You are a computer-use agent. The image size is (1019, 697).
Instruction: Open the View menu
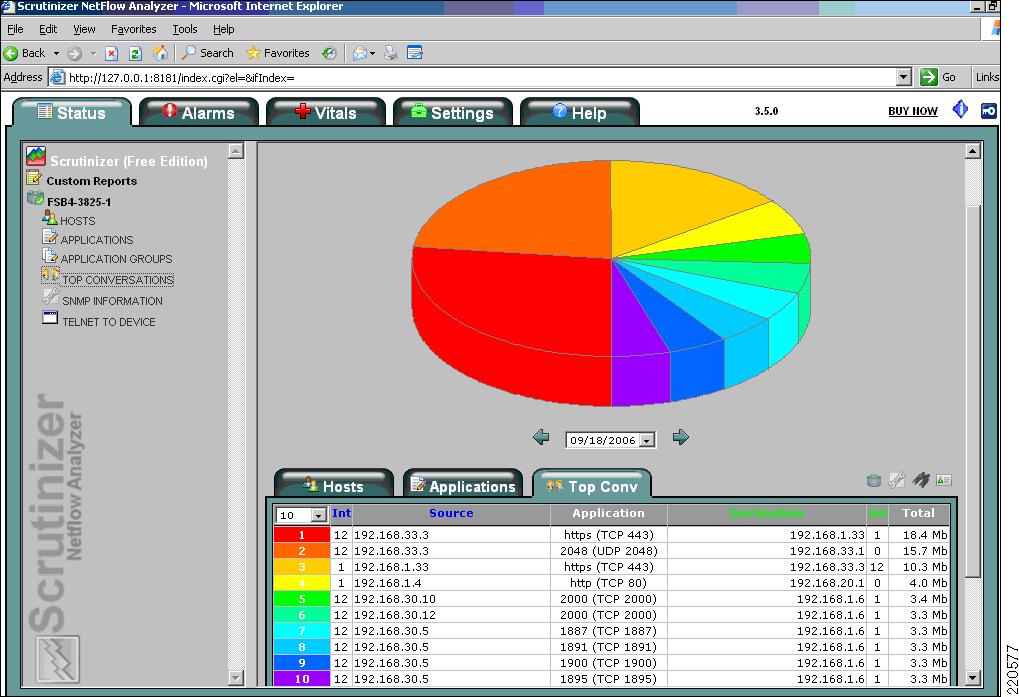pos(84,29)
